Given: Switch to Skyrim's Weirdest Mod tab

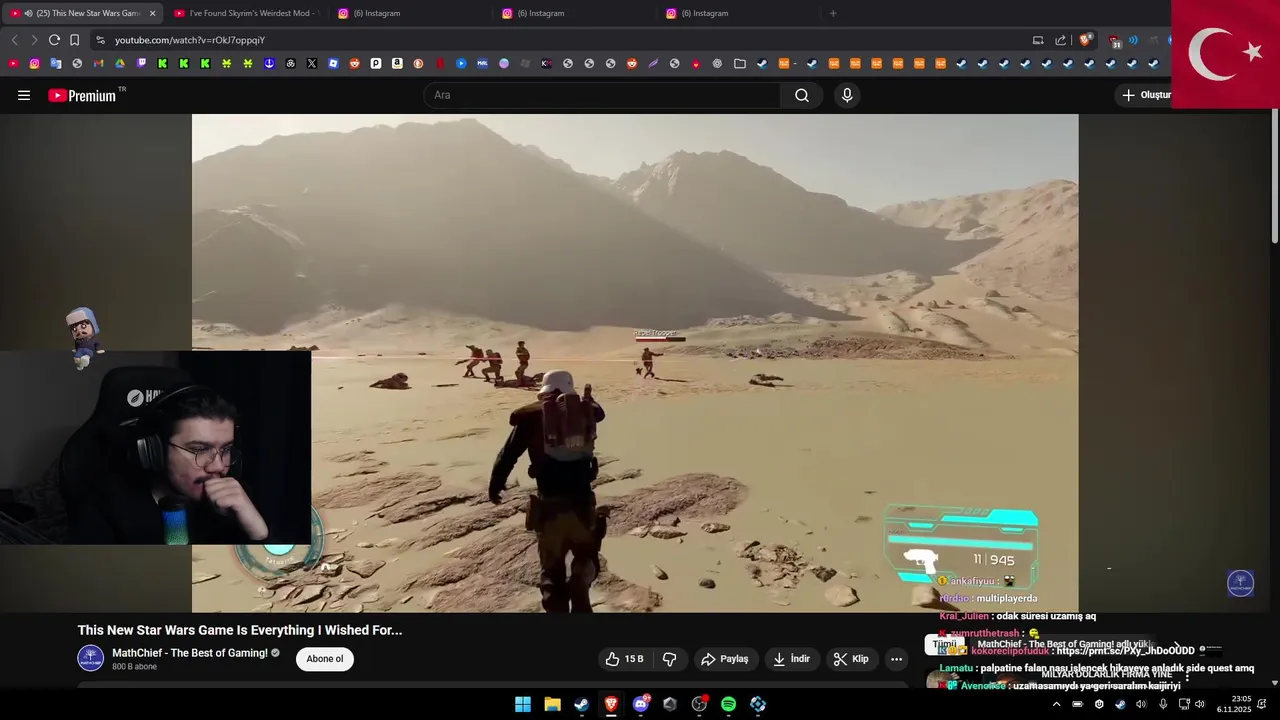Looking at the screenshot, I should click(x=246, y=13).
